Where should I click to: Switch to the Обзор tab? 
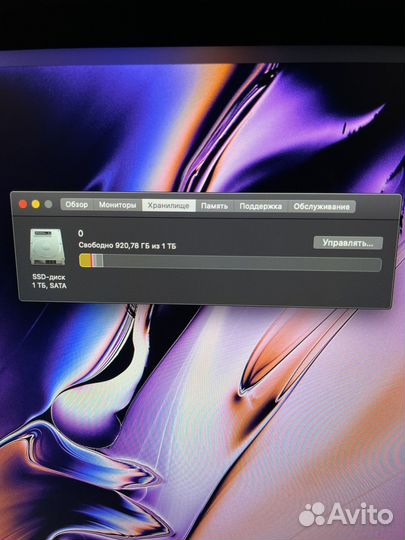(77, 205)
